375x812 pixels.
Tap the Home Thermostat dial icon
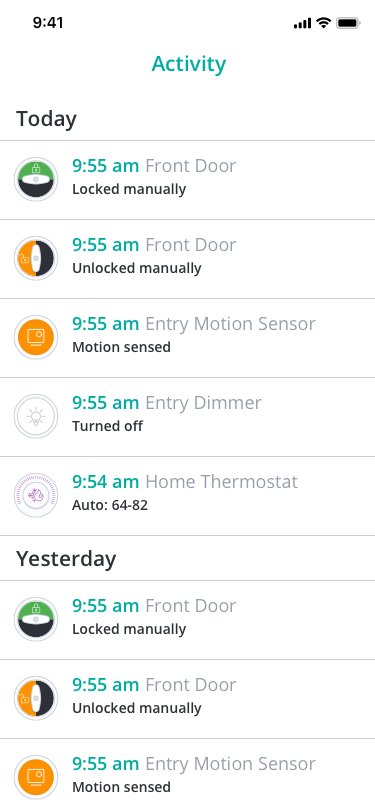[x=36, y=496]
